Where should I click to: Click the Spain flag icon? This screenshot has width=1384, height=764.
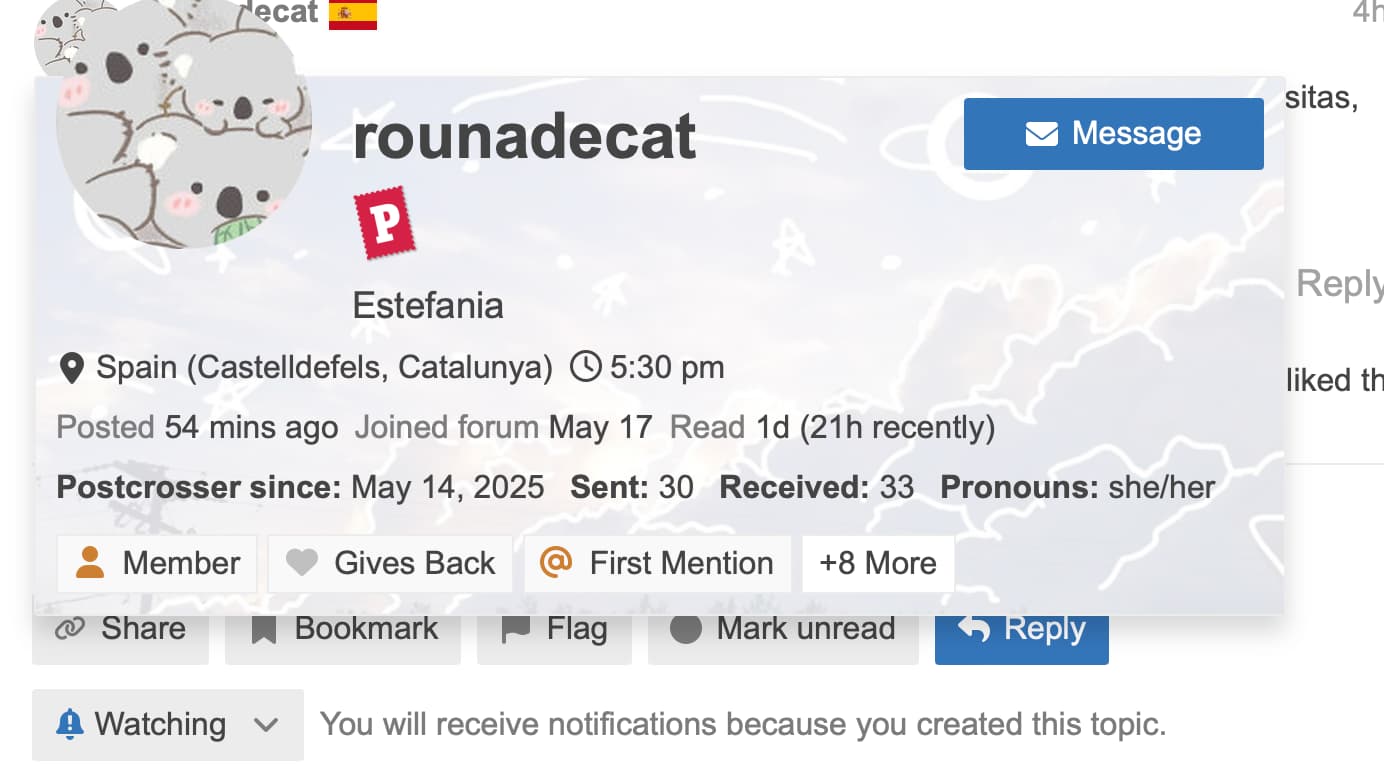pos(352,14)
